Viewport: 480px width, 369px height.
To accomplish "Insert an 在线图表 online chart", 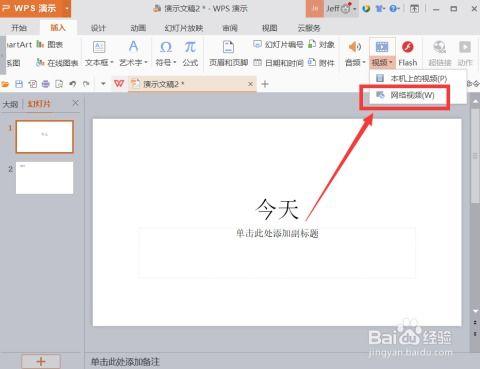I will pos(57,63).
